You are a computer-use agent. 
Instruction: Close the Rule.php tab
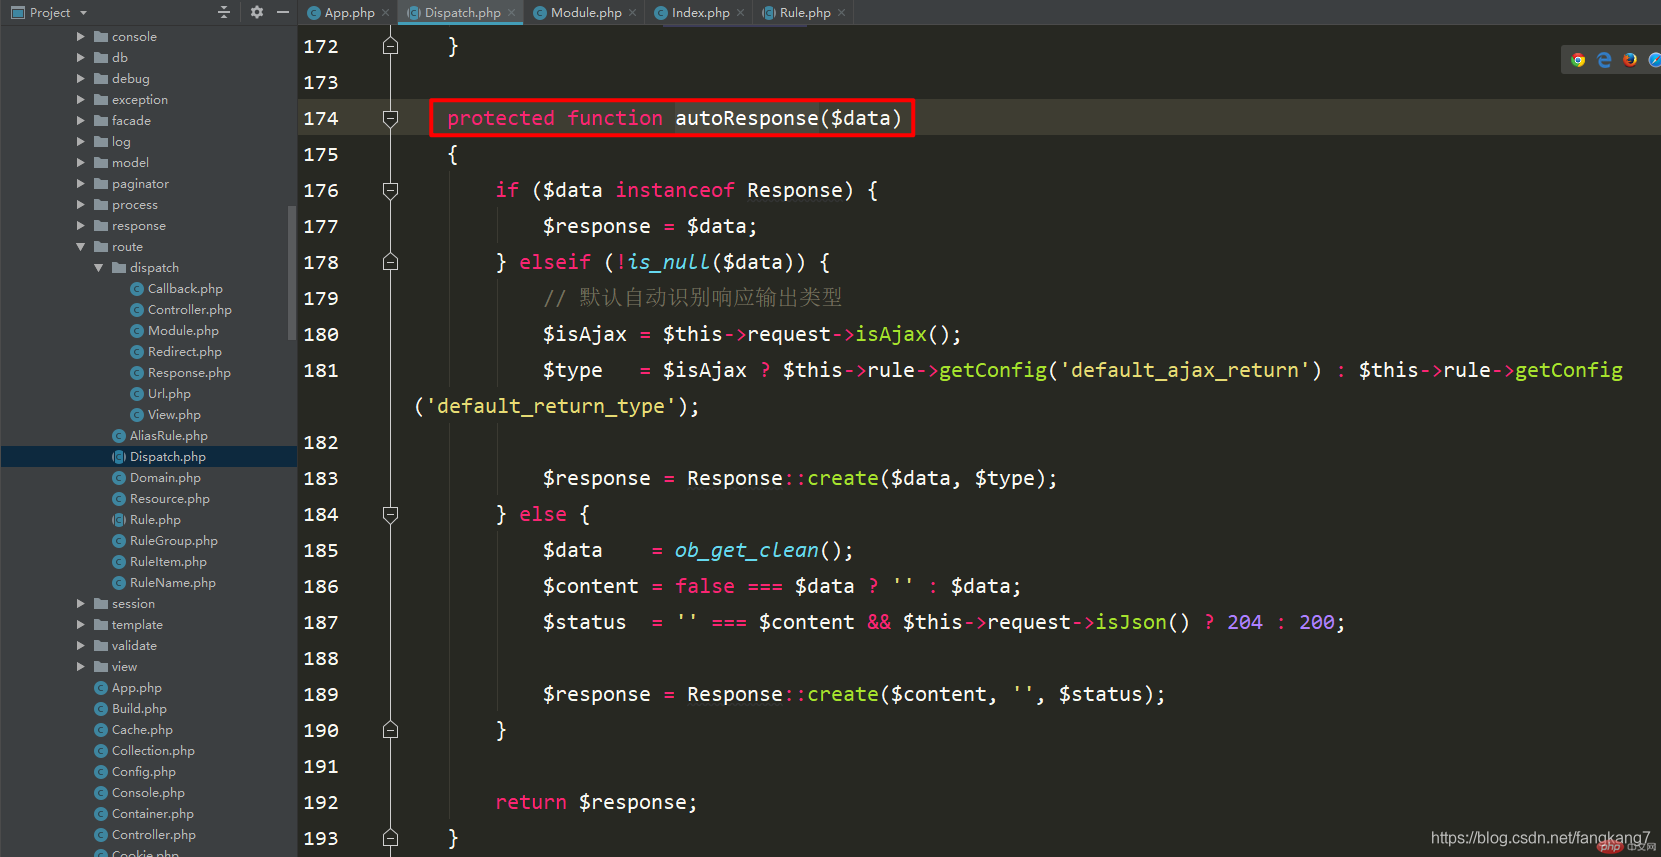click(x=842, y=13)
